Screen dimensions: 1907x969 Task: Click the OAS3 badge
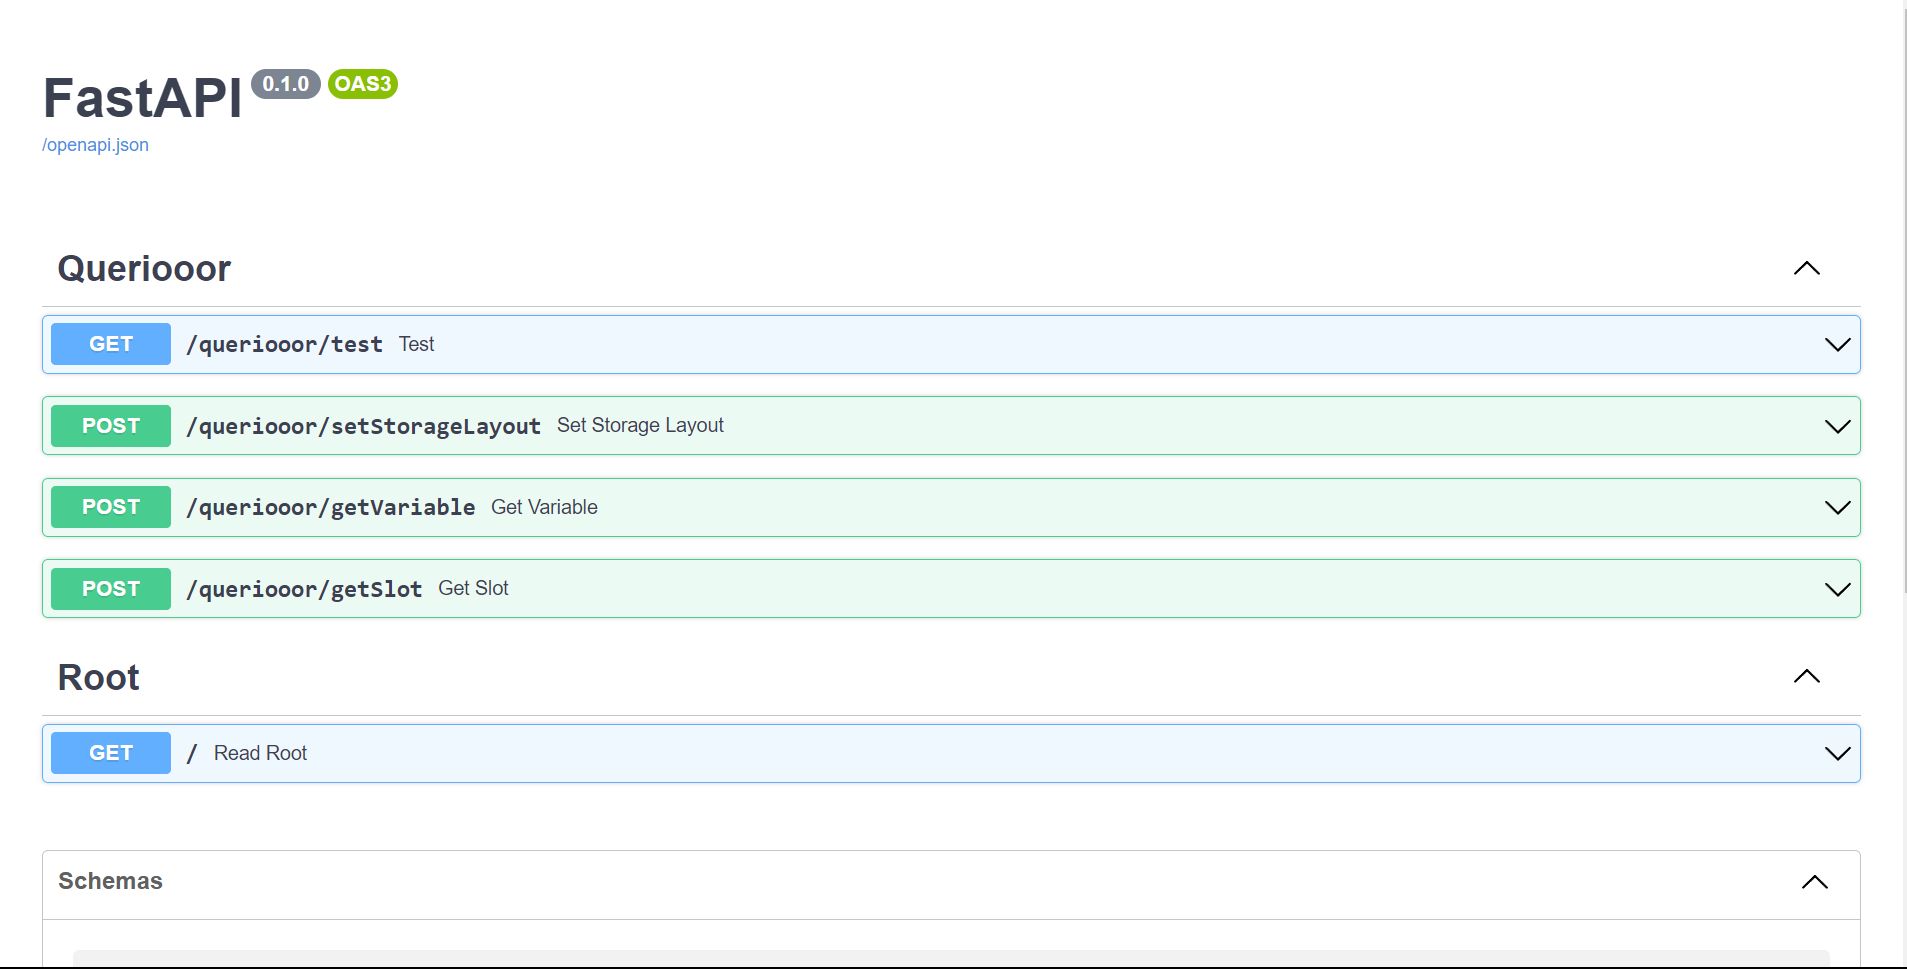pos(363,84)
